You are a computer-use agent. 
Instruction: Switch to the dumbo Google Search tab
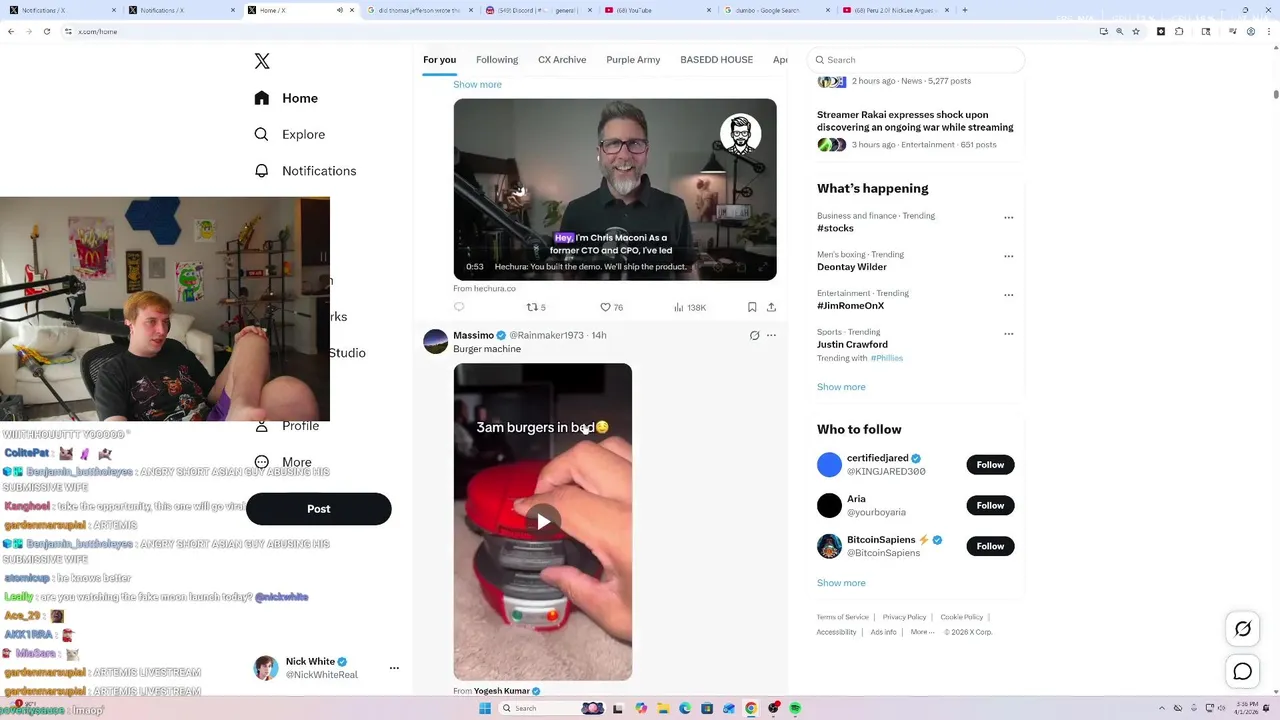[x=772, y=10]
